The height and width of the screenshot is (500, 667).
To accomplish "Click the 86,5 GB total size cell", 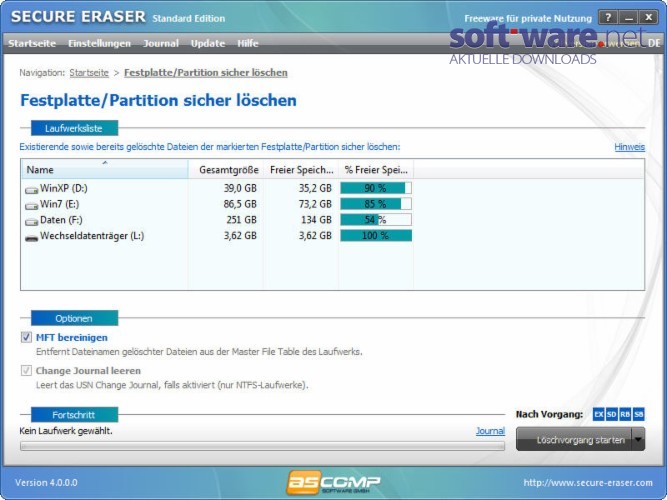I will tap(240, 204).
